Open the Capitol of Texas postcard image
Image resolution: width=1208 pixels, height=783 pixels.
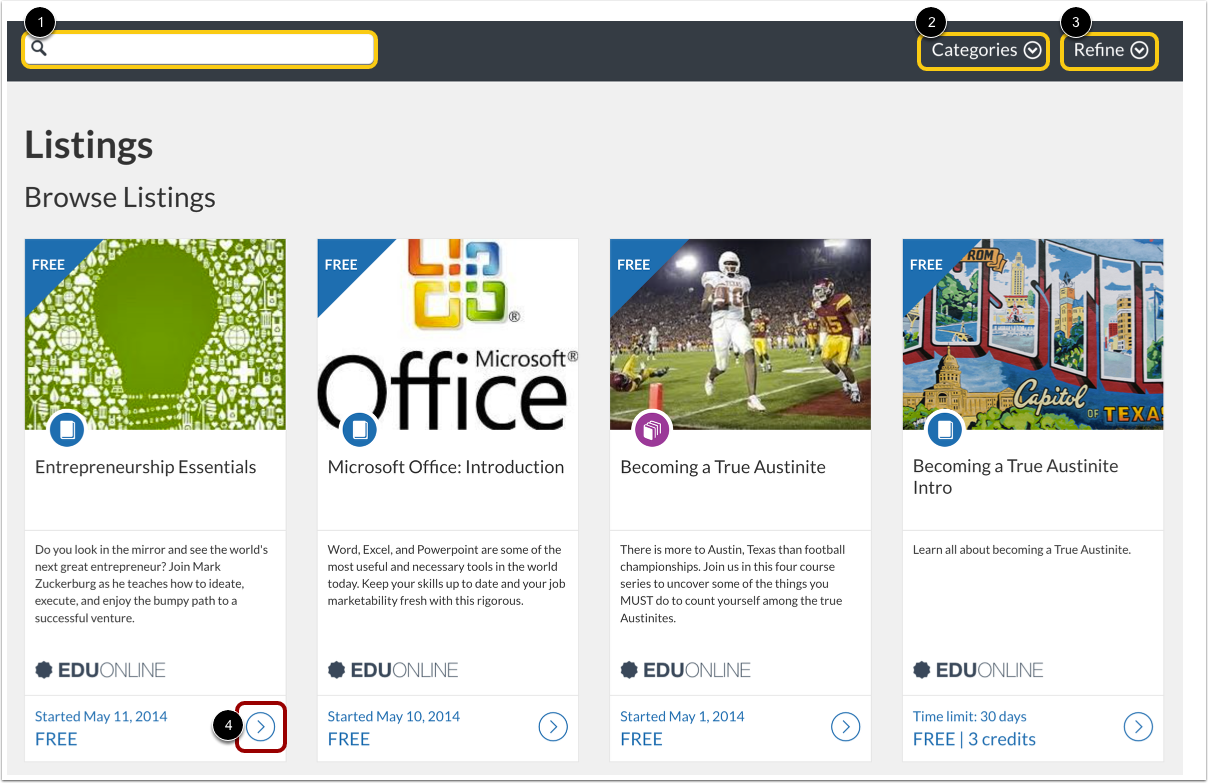[x=1033, y=334]
